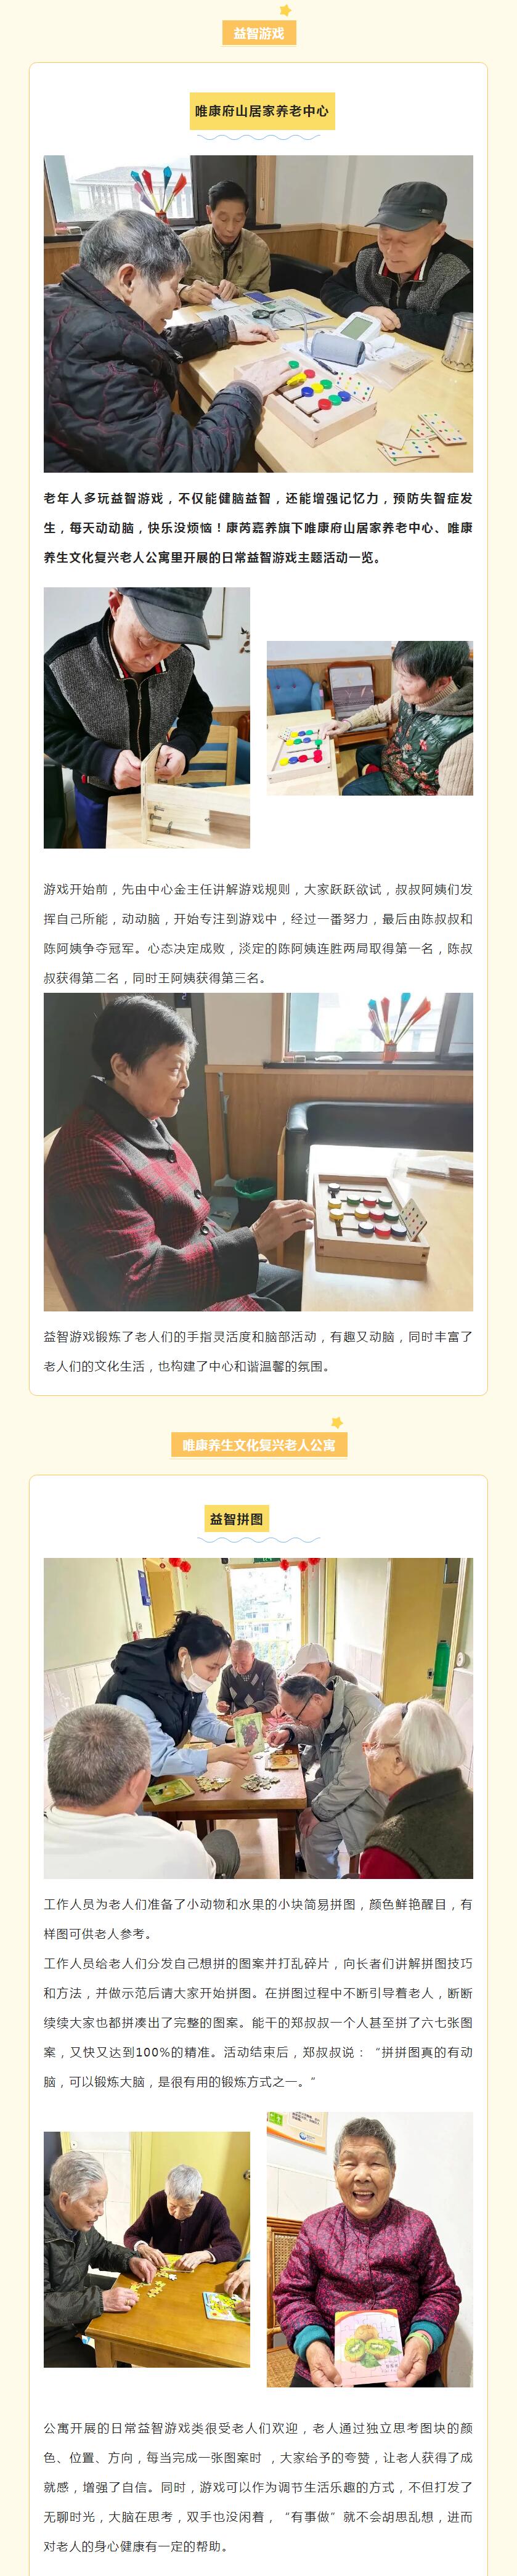Click the star icon above 唯康养生文化复兴老人公寓

(x=337, y=1422)
